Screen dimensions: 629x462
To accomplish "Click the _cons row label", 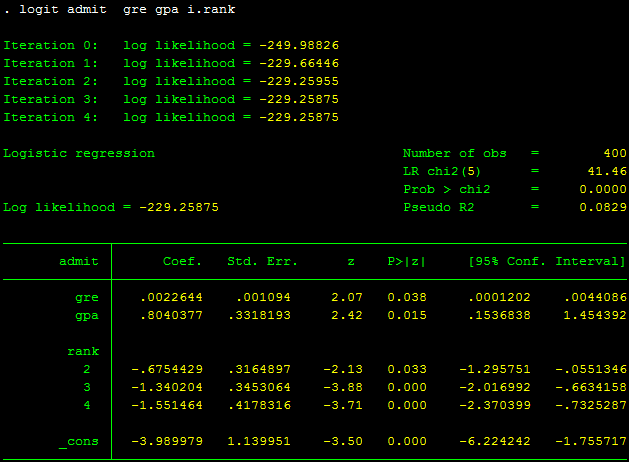I will coord(79,442).
